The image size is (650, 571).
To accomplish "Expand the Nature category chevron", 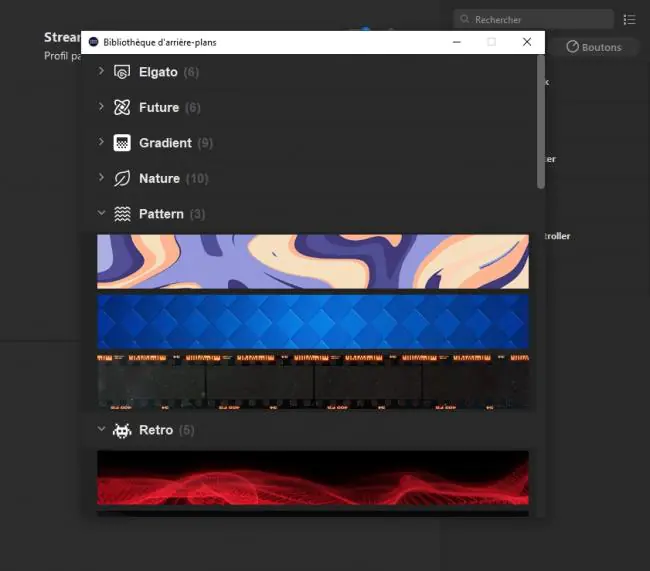I will tap(101, 177).
